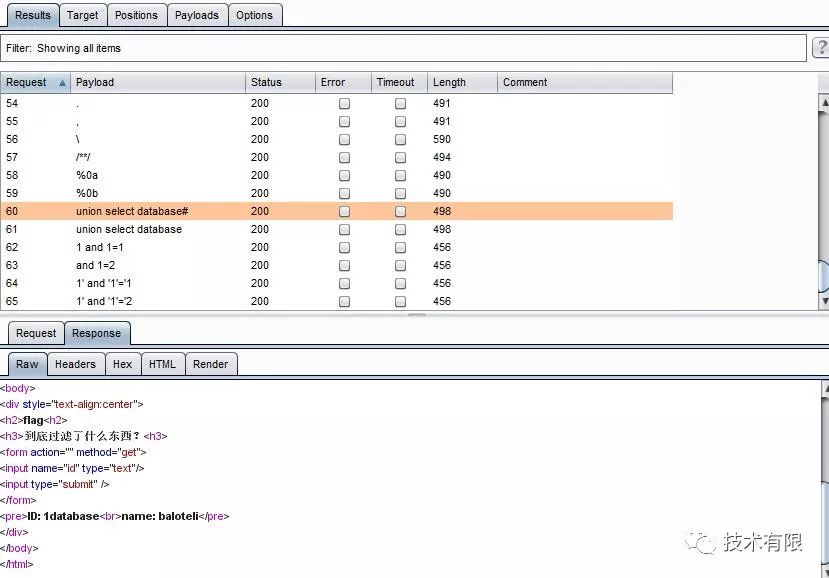Viewport: 829px width, 578px height.
Task: Select payload '1 and 1=1' row
Action: click(x=336, y=247)
